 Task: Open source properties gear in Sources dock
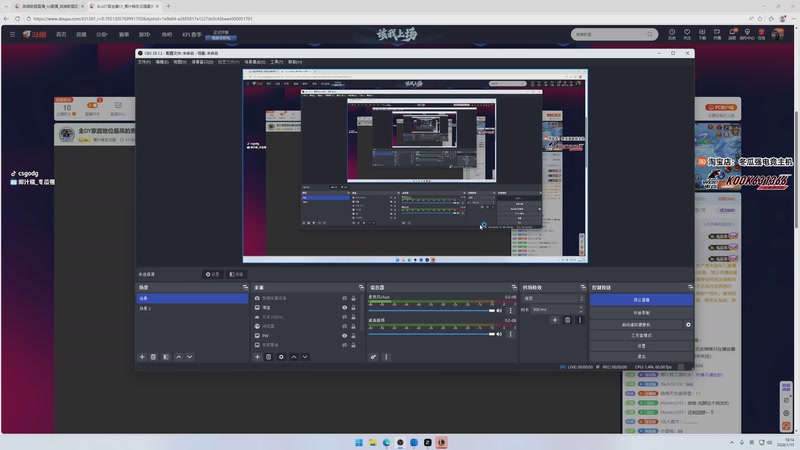click(x=281, y=357)
